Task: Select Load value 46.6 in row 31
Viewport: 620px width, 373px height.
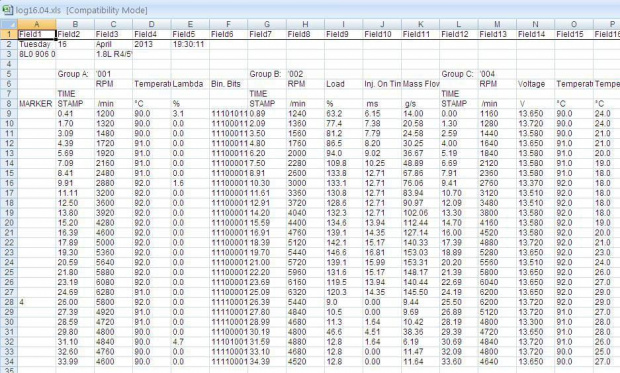Action: coord(343,331)
